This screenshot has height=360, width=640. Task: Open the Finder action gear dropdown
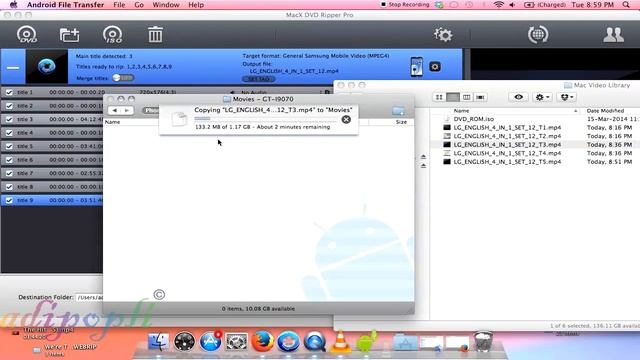click(x=542, y=97)
